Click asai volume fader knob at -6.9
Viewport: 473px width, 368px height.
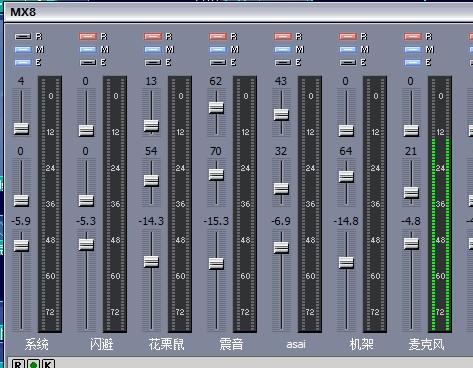[281, 248]
